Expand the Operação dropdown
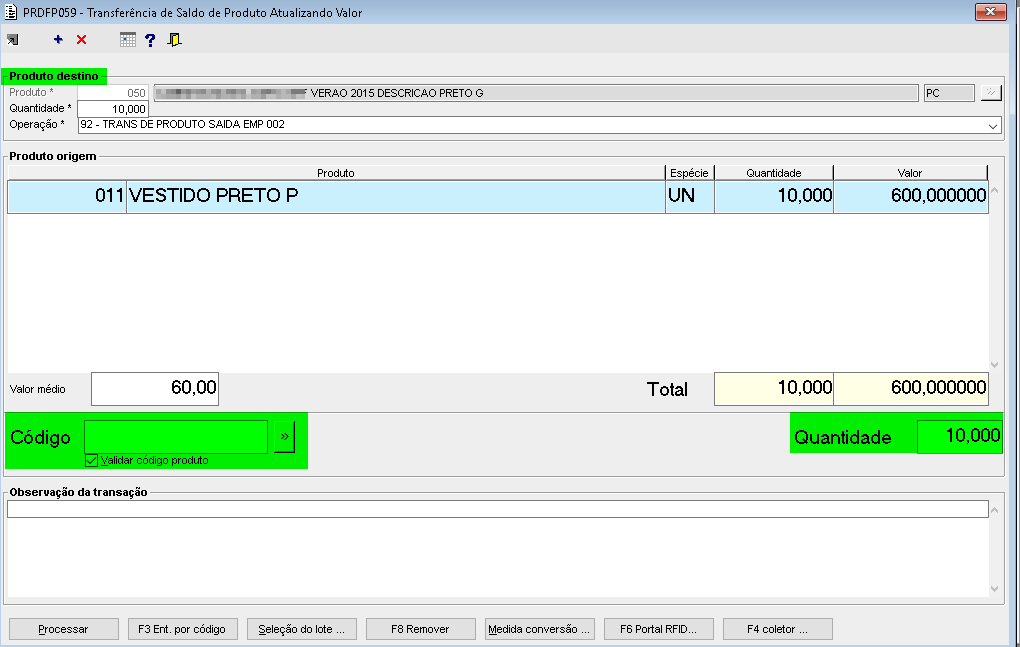The height and width of the screenshot is (647, 1020). 993,125
